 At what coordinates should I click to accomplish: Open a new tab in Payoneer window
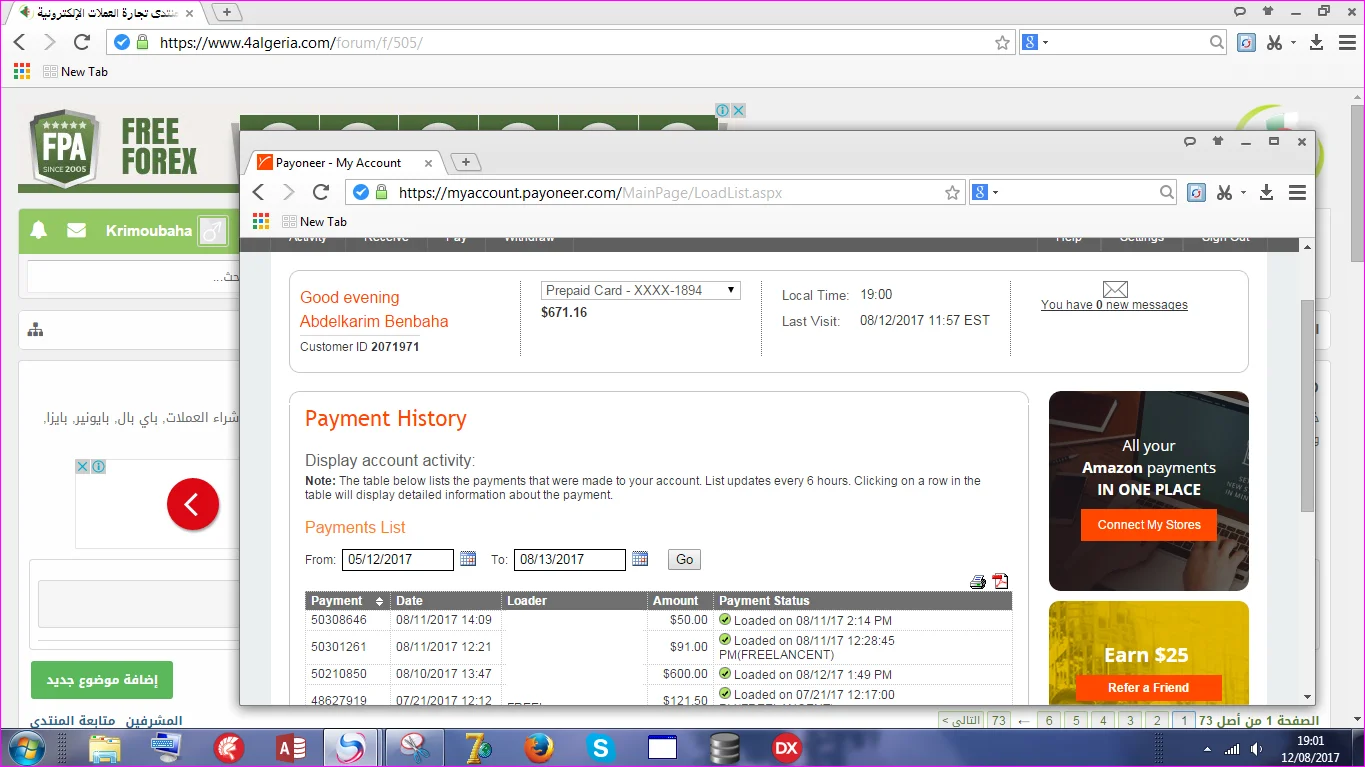[x=465, y=162]
